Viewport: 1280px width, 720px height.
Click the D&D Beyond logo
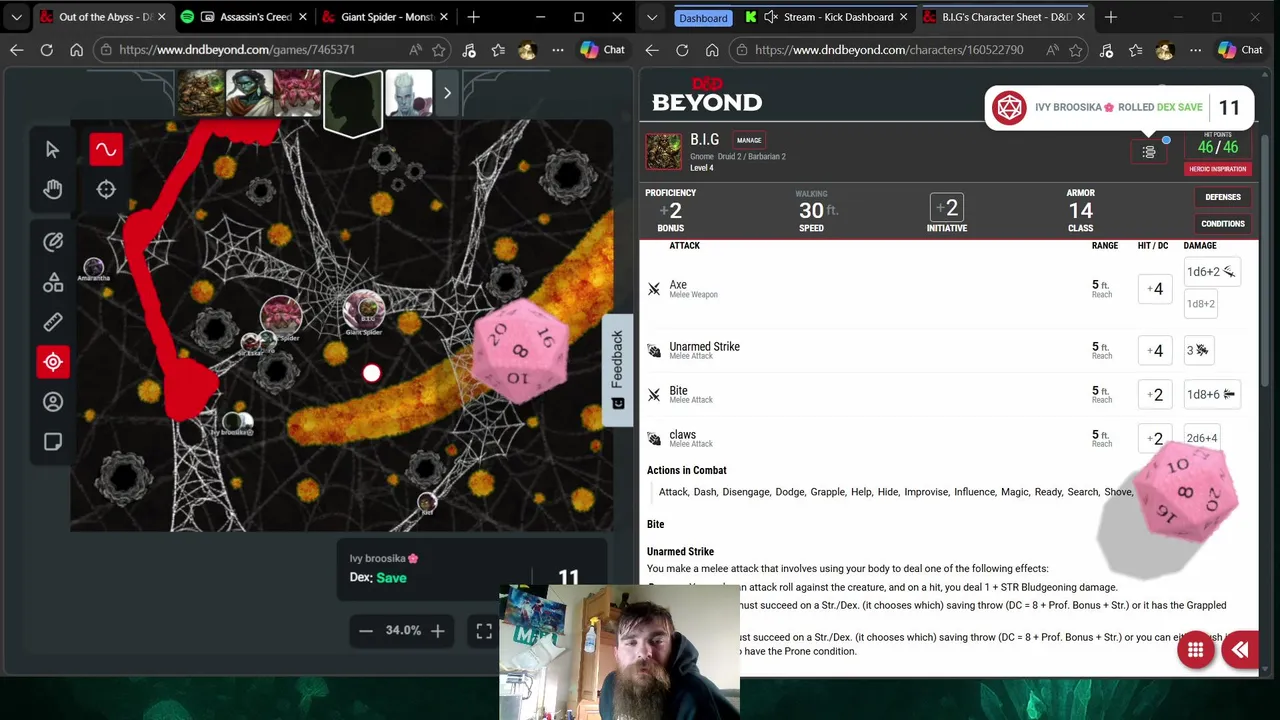click(x=707, y=95)
